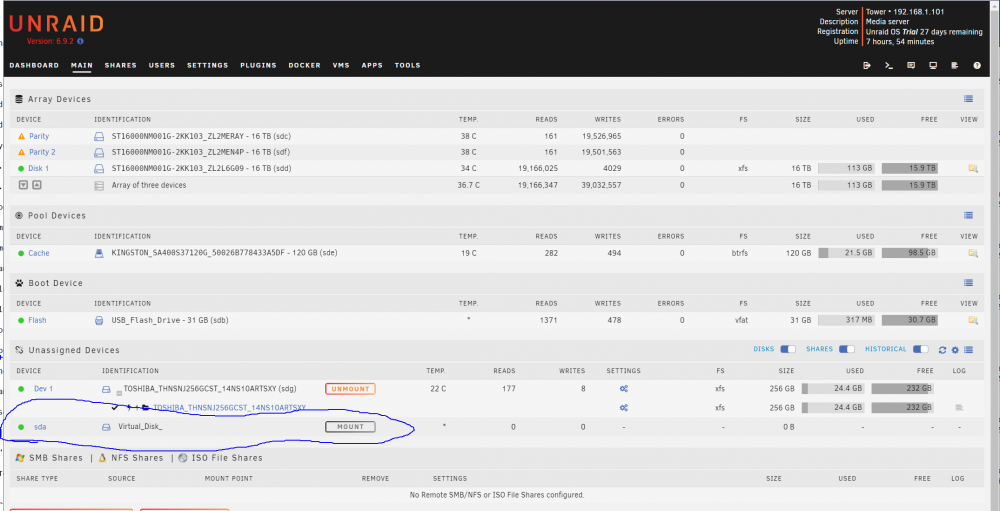Open the web terminal icon

pos(888,65)
